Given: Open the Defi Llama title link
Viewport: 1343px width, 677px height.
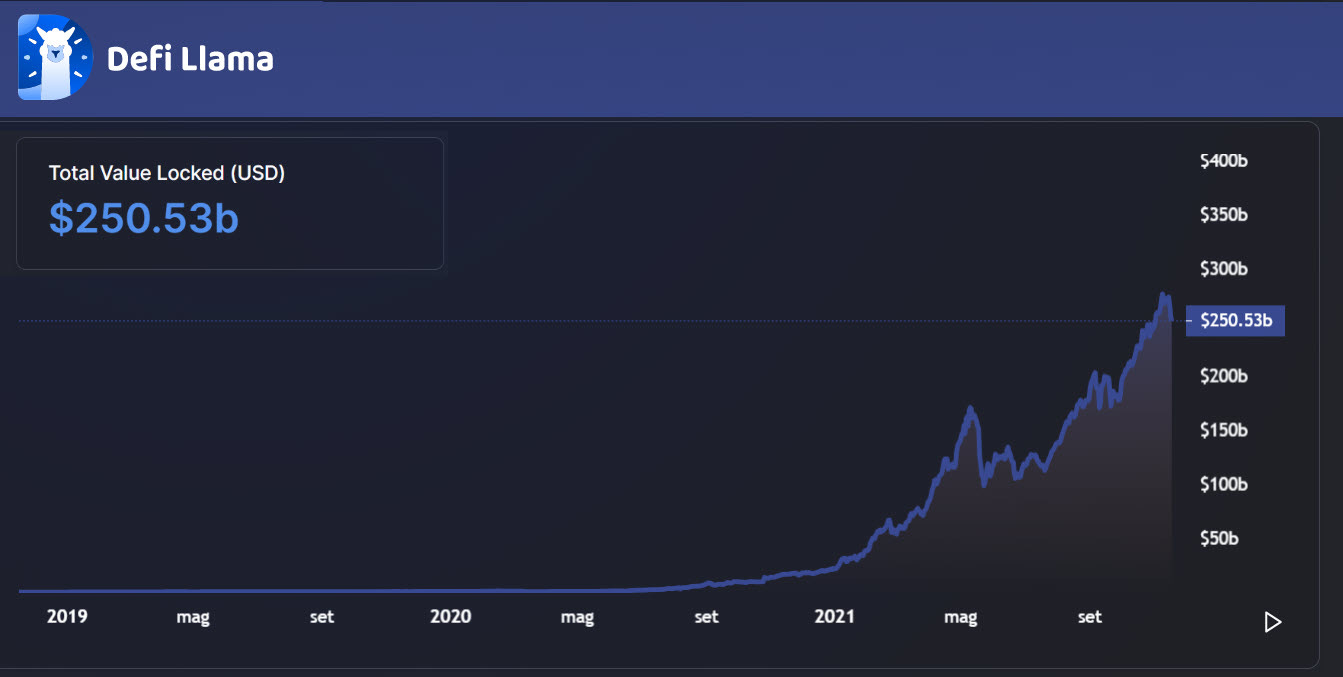Looking at the screenshot, I should tap(190, 58).
